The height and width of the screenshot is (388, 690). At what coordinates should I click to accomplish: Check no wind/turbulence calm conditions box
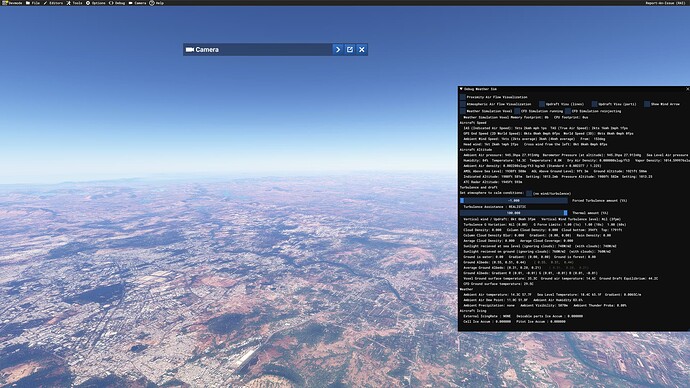coord(529,194)
